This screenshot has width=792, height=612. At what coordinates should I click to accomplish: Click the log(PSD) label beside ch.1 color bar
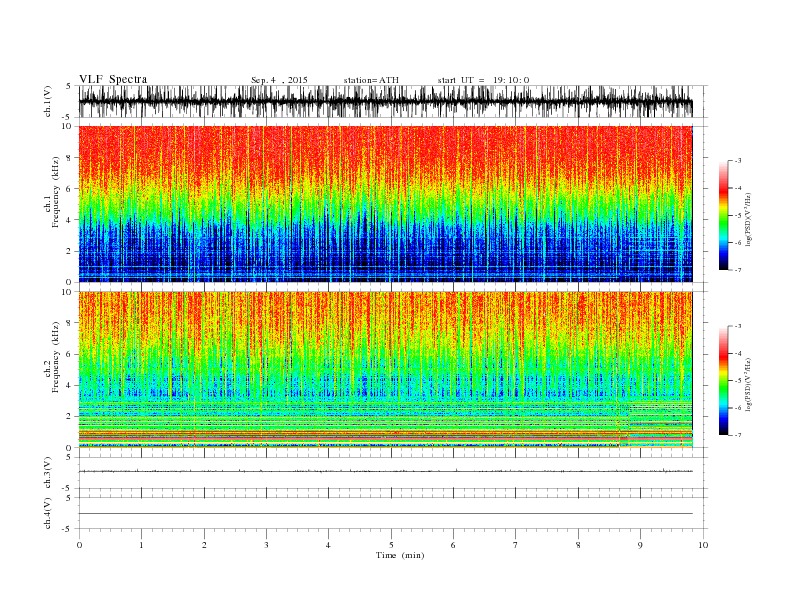pyautogui.click(x=748, y=219)
